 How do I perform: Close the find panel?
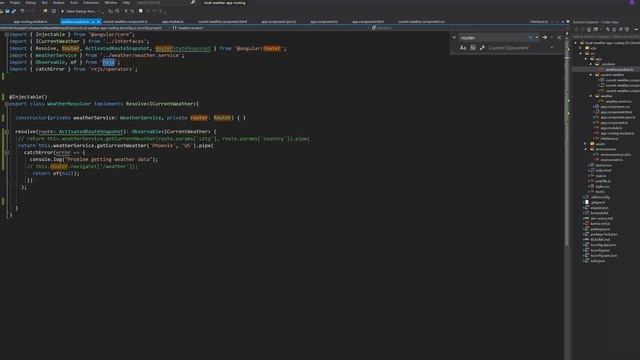559,38
